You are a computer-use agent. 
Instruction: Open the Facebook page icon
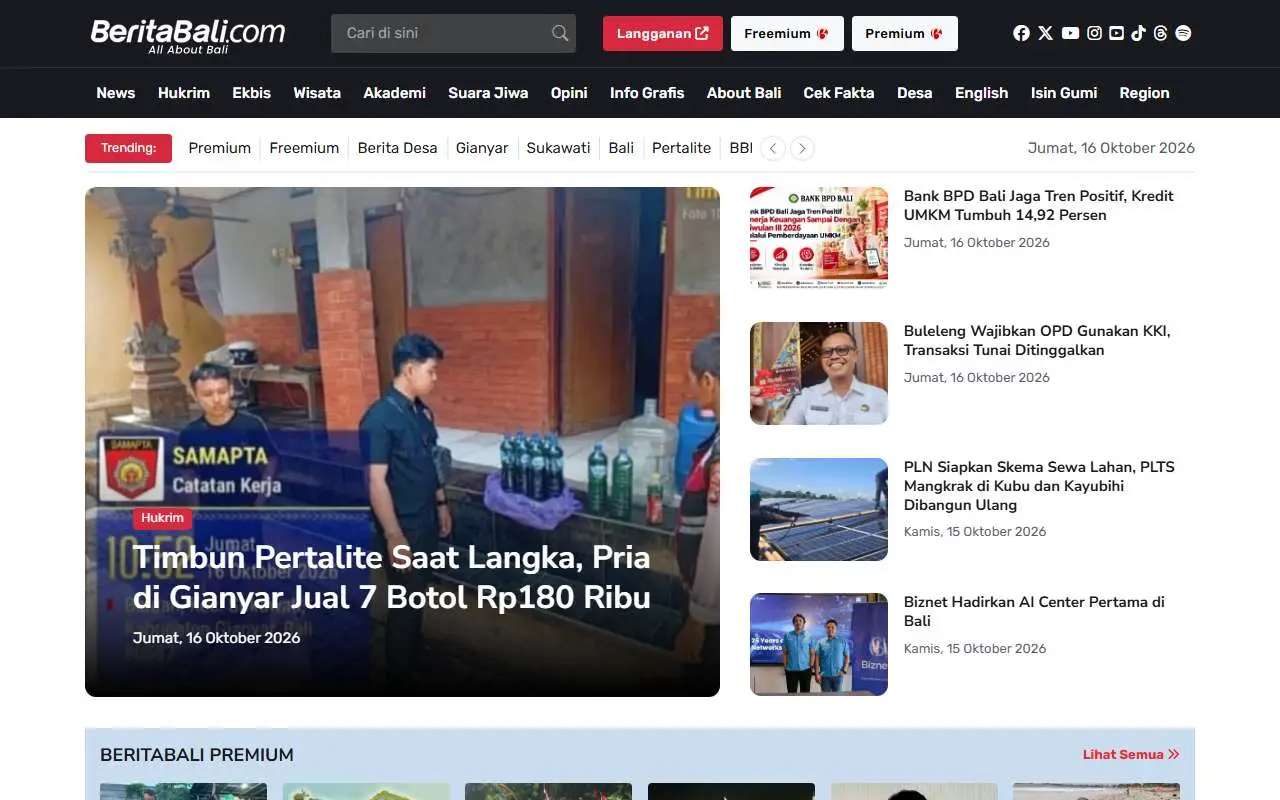[1021, 33]
